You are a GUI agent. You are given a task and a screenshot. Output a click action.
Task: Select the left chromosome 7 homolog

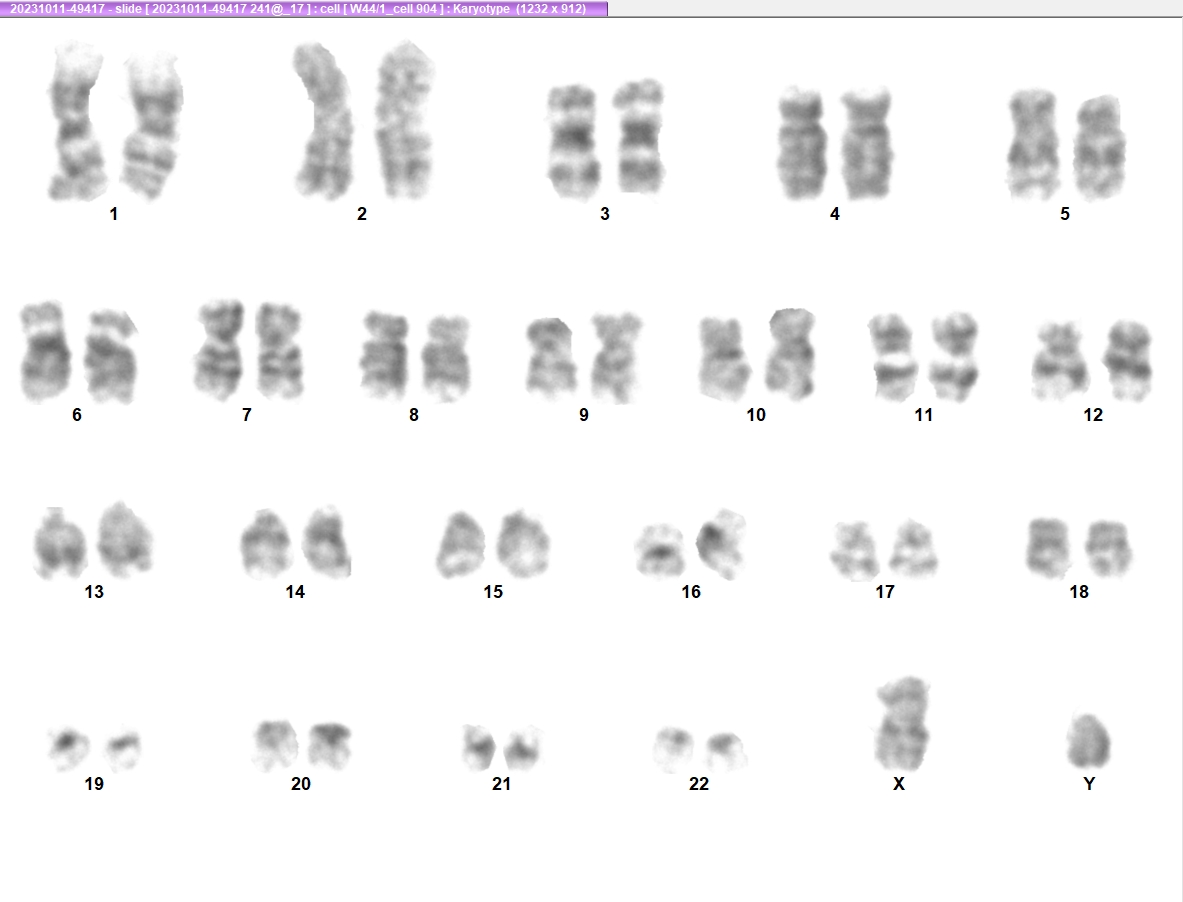click(220, 350)
